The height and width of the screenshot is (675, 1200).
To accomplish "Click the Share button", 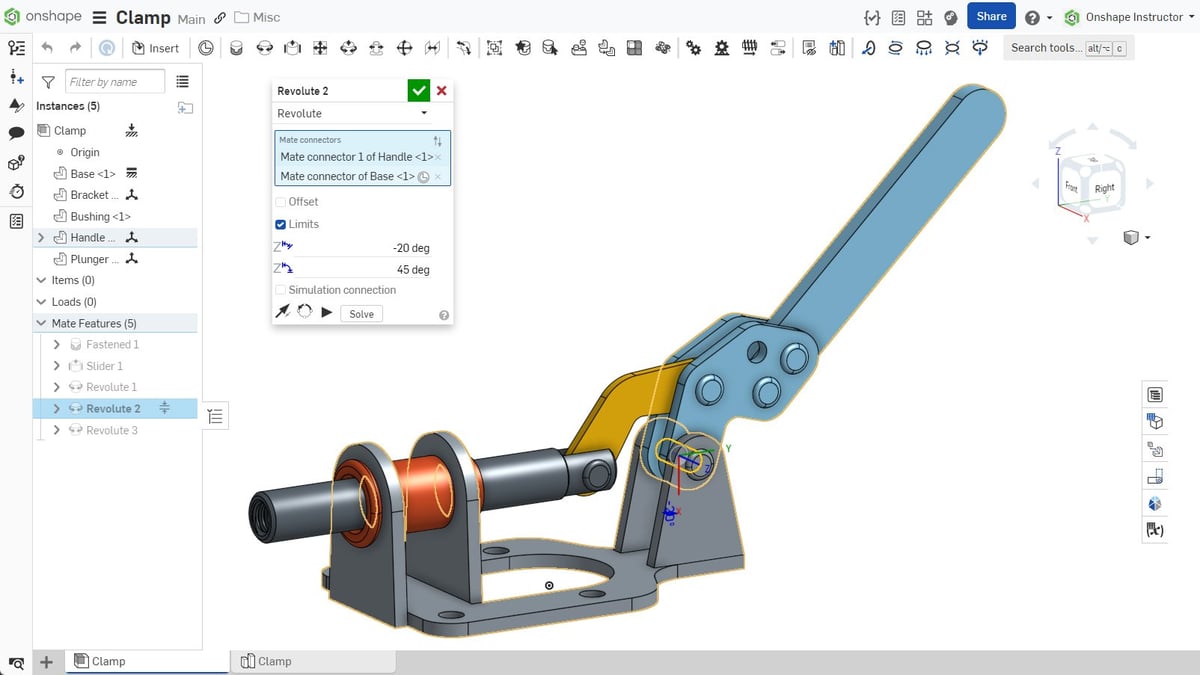I will [x=991, y=17].
